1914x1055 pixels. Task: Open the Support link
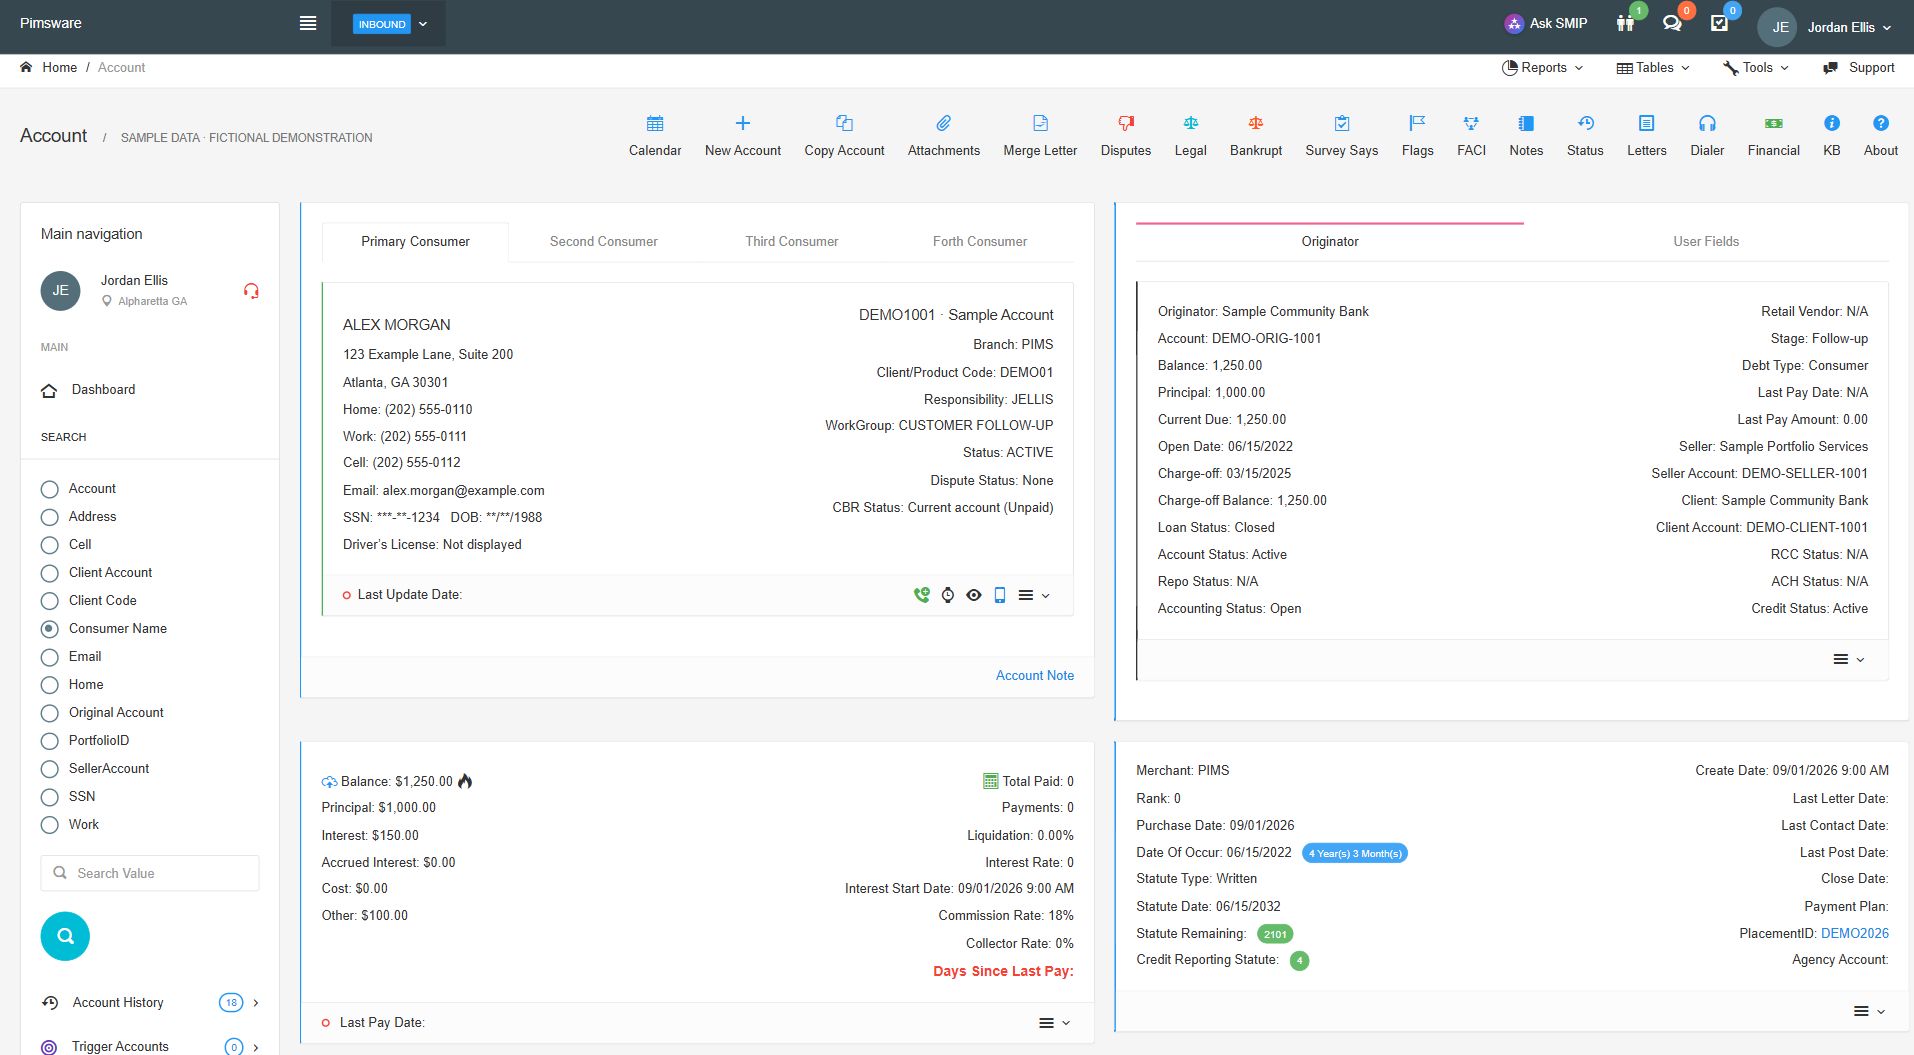[1858, 67]
